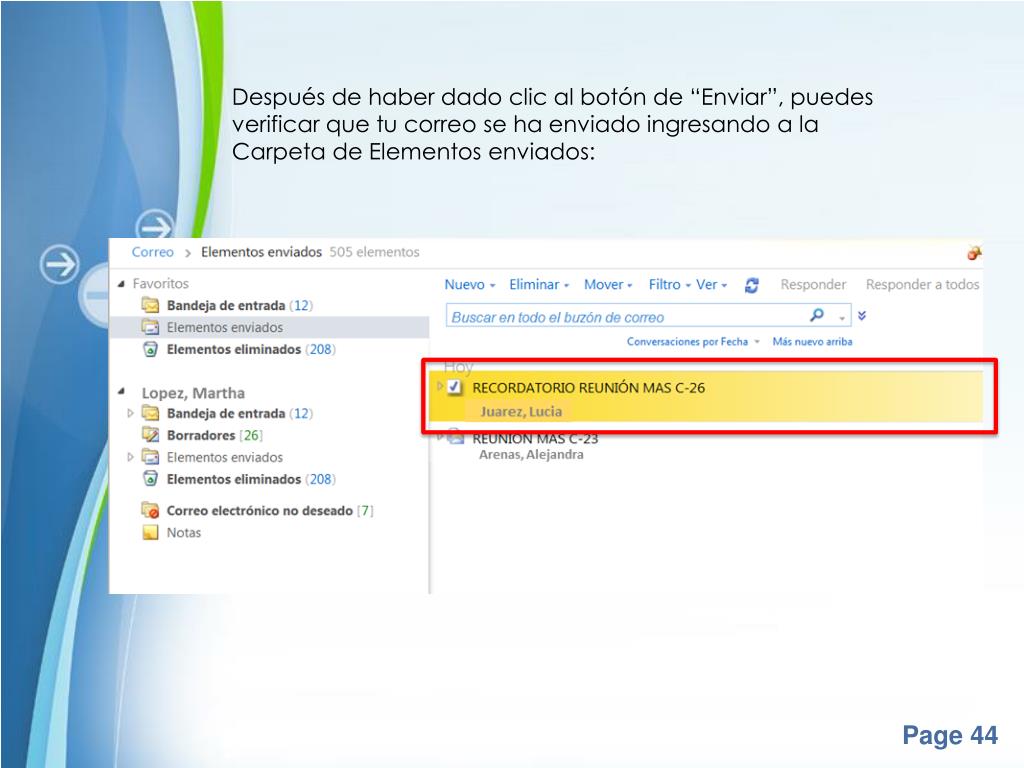Toggle Más nuevo arriba sort order
Viewport: 1024px width, 768px height.
(x=812, y=342)
